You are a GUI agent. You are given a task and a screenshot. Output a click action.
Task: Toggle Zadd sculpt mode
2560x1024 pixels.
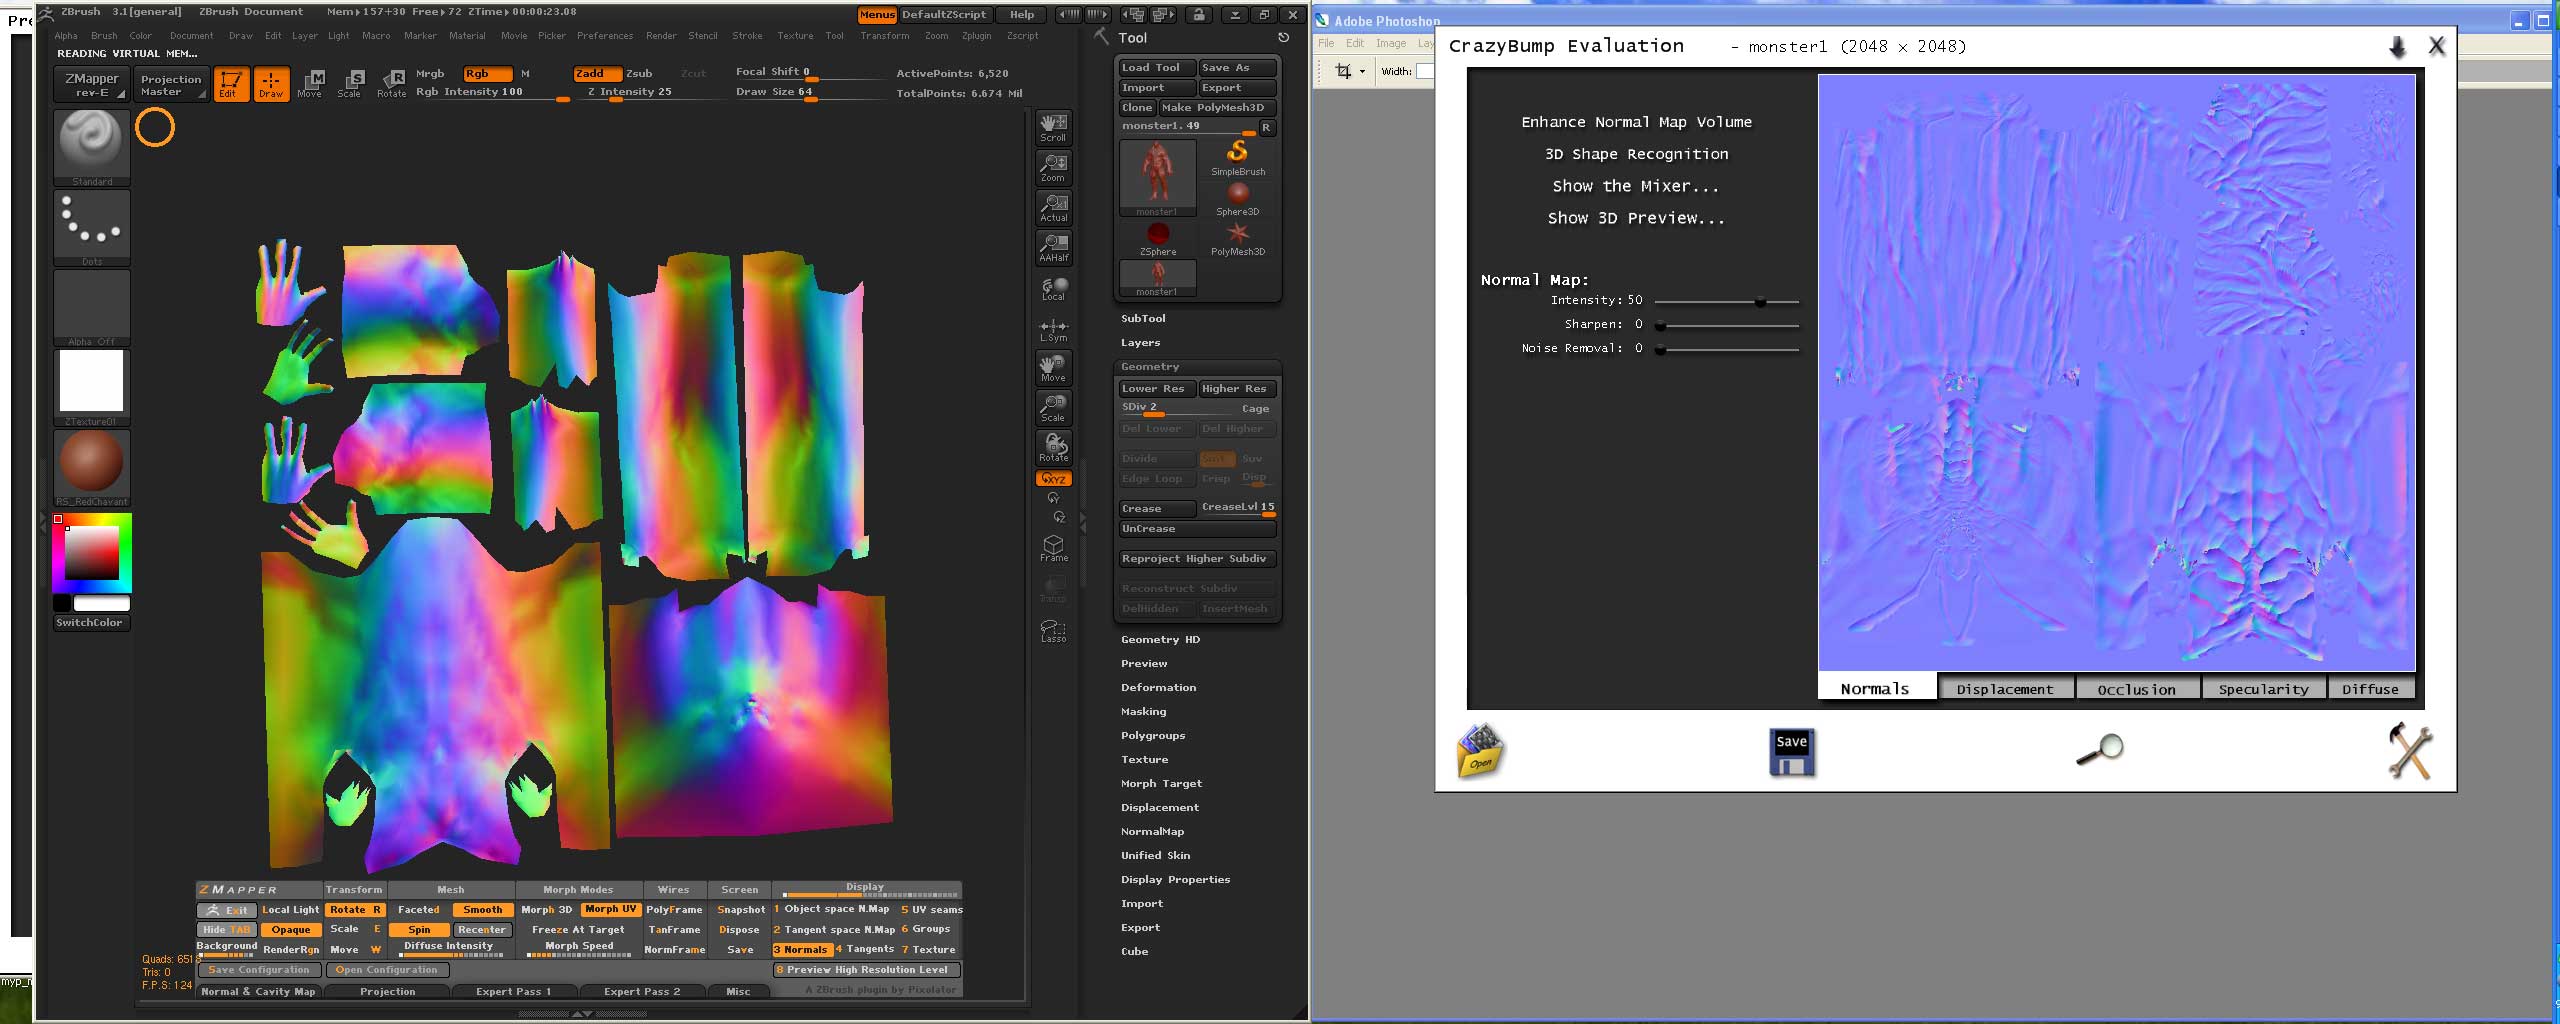coord(597,74)
